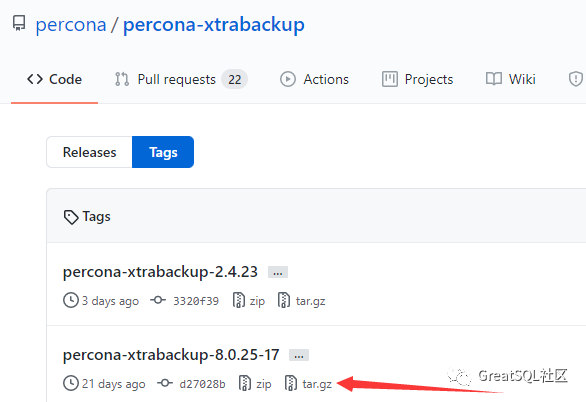This screenshot has width=586, height=402.
Task: Open the percona-xtrabackup repository link
Action: tap(214, 25)
